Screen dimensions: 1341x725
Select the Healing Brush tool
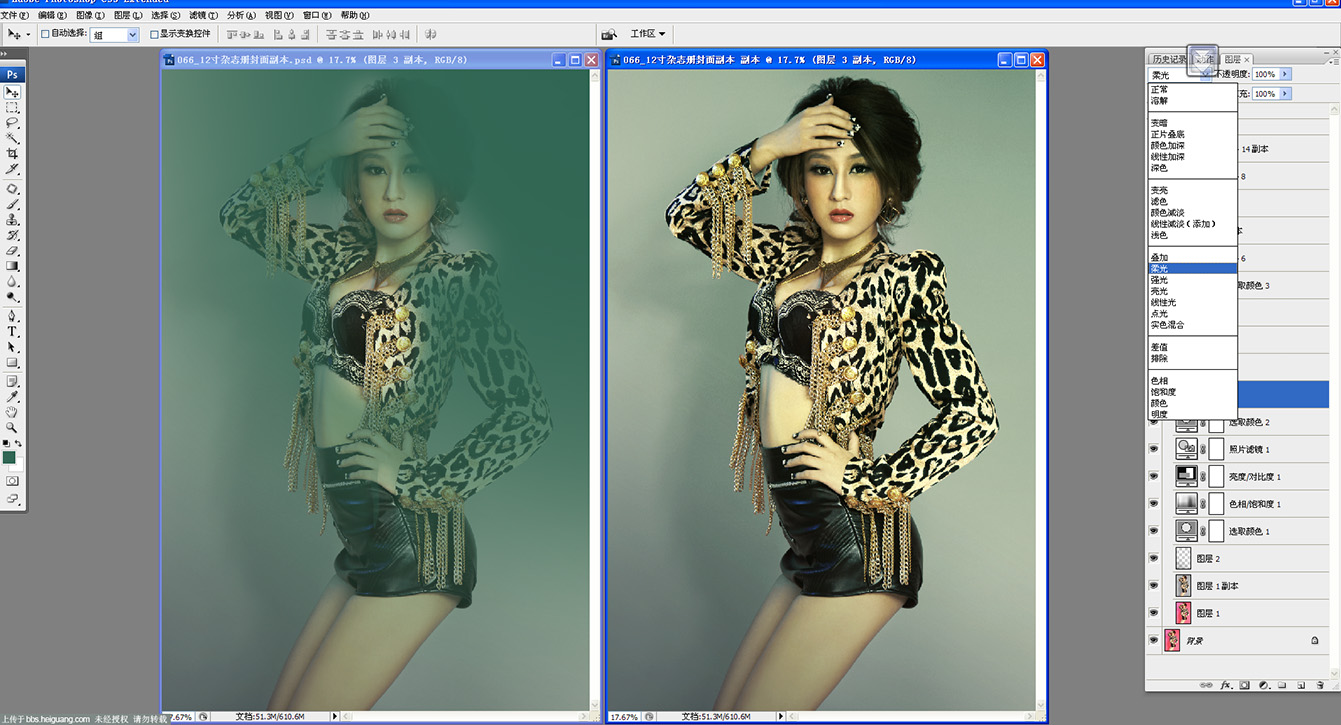(12, 189)
